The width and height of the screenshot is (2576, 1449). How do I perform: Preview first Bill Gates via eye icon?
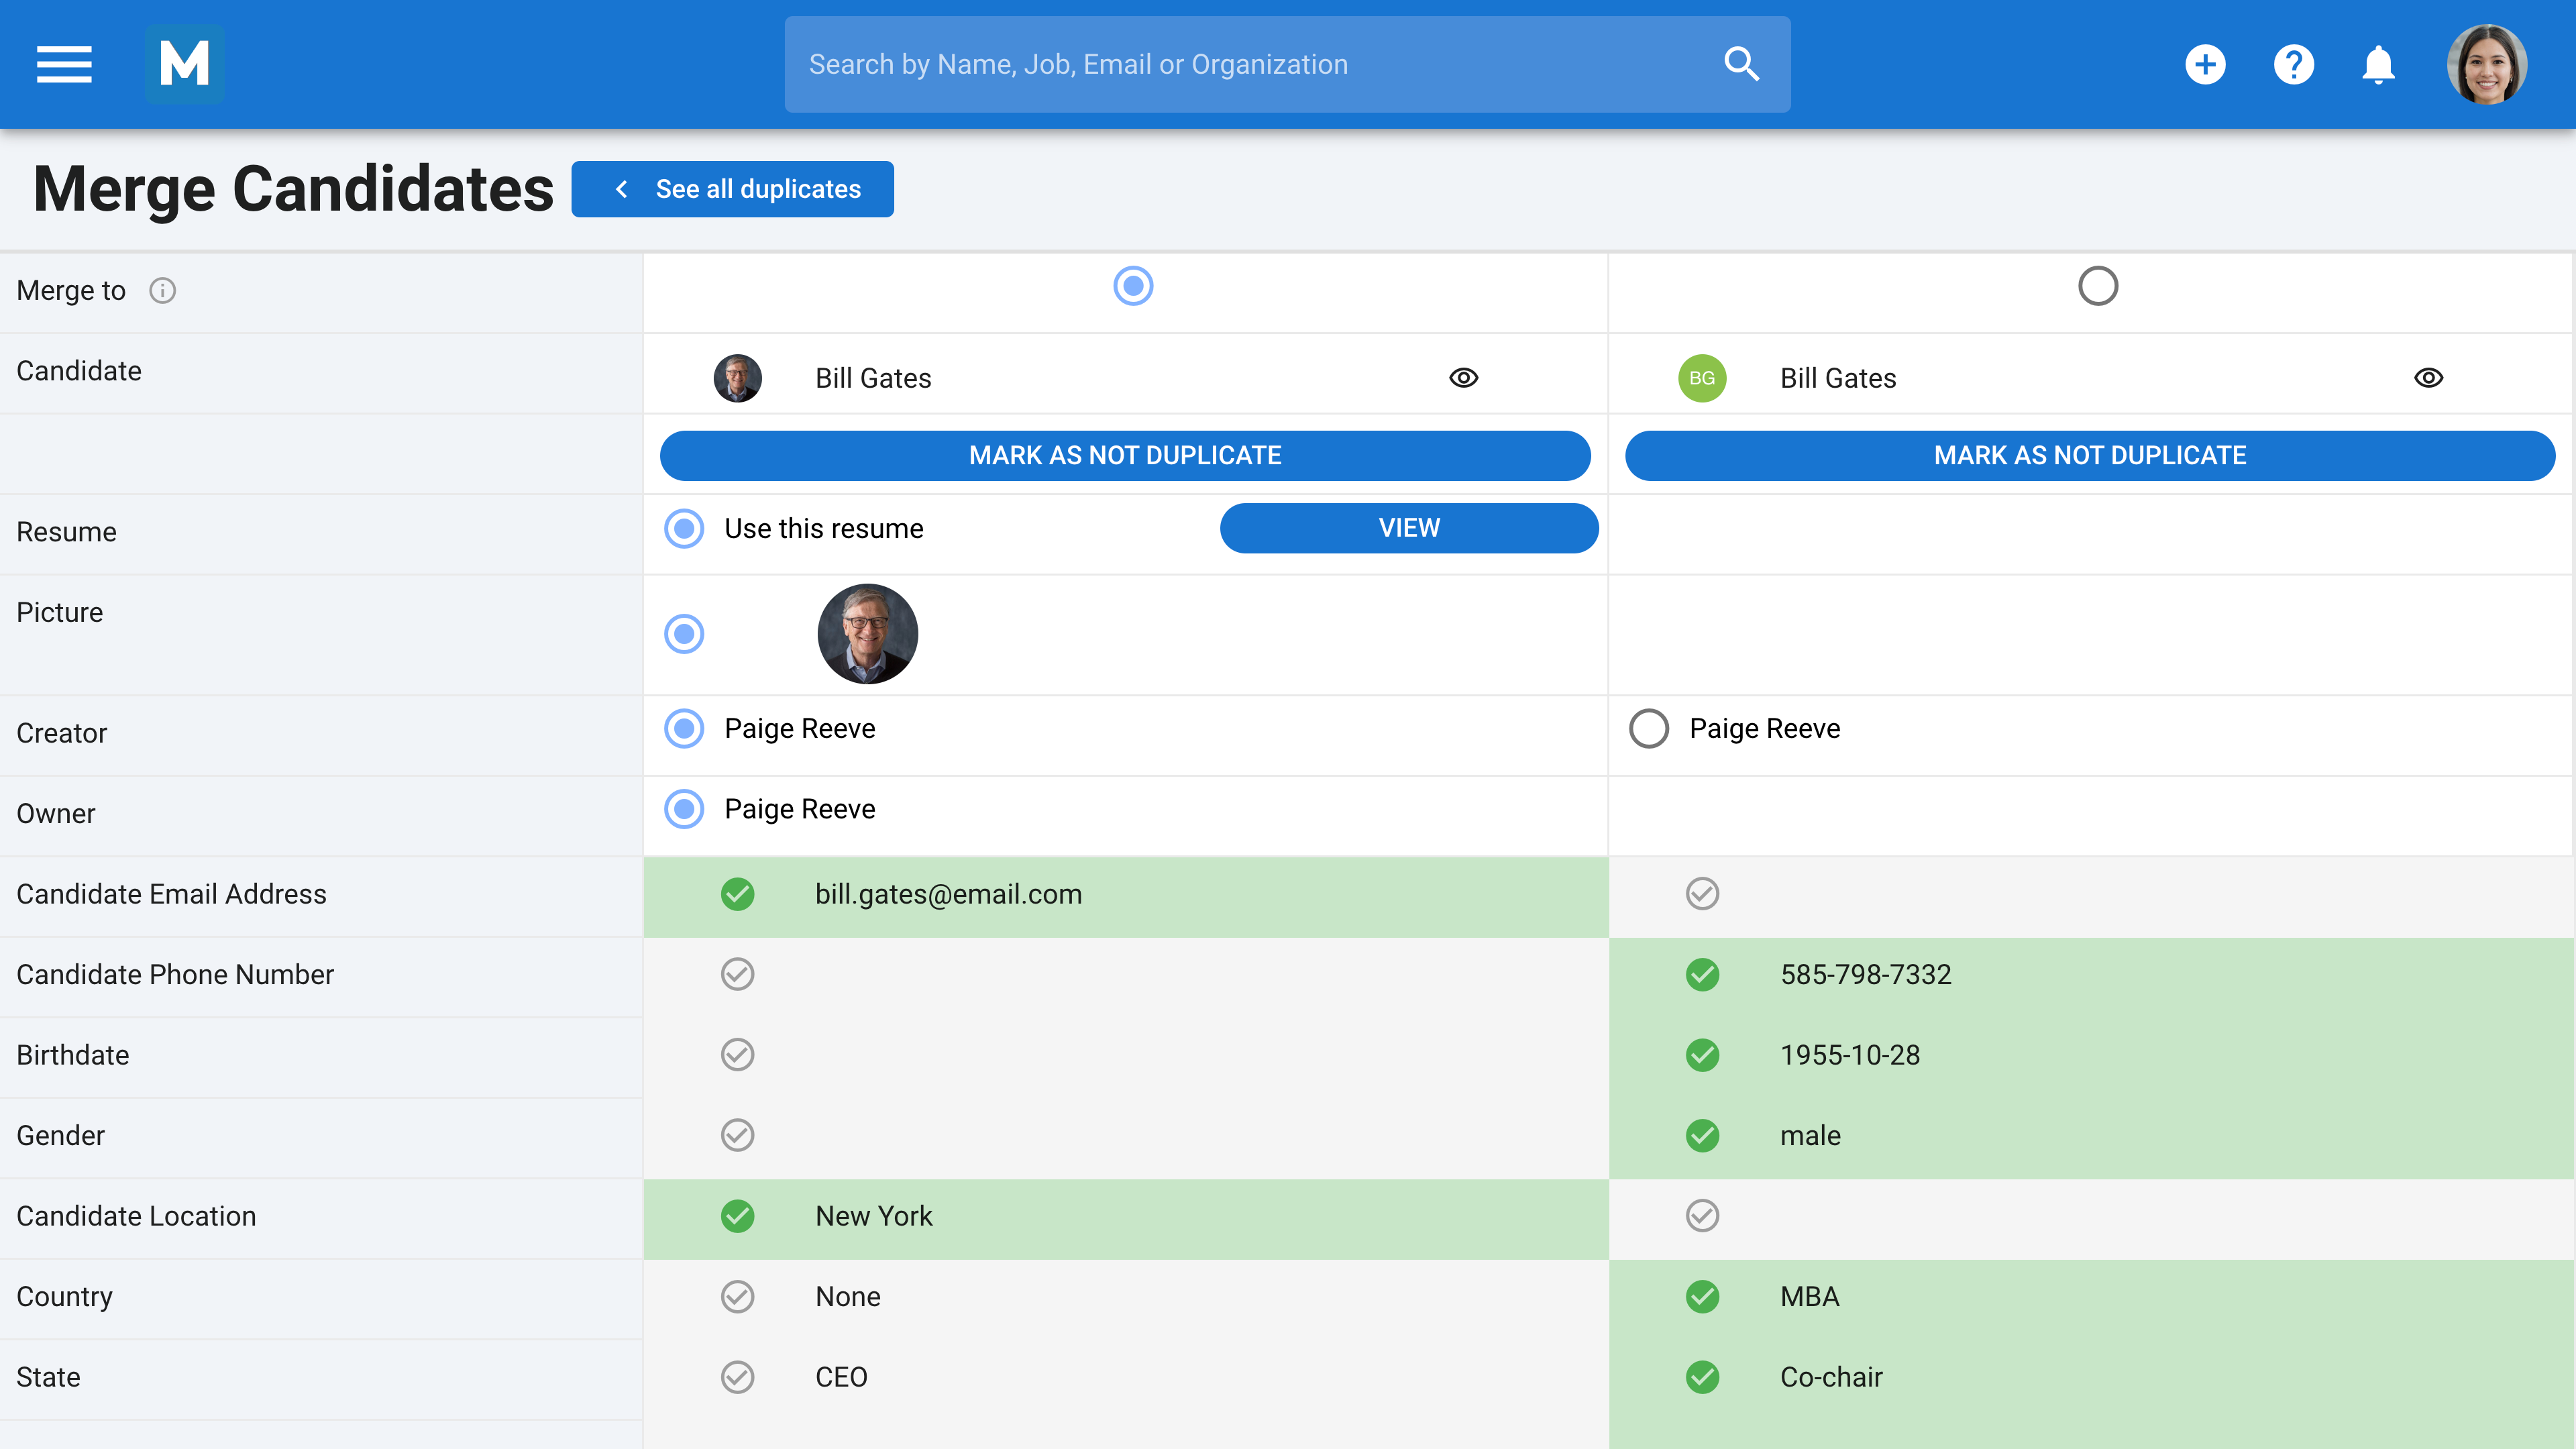[x=1463, y=378]
